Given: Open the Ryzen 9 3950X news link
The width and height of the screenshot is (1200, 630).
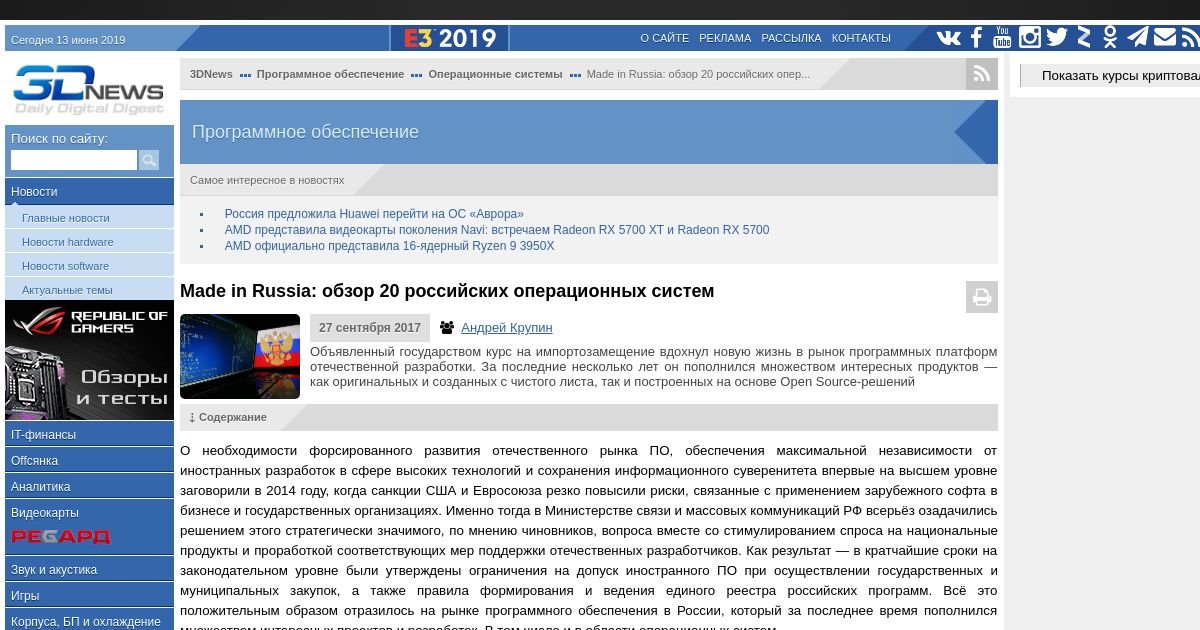Looking at the screenshot, I should point(389,246).
